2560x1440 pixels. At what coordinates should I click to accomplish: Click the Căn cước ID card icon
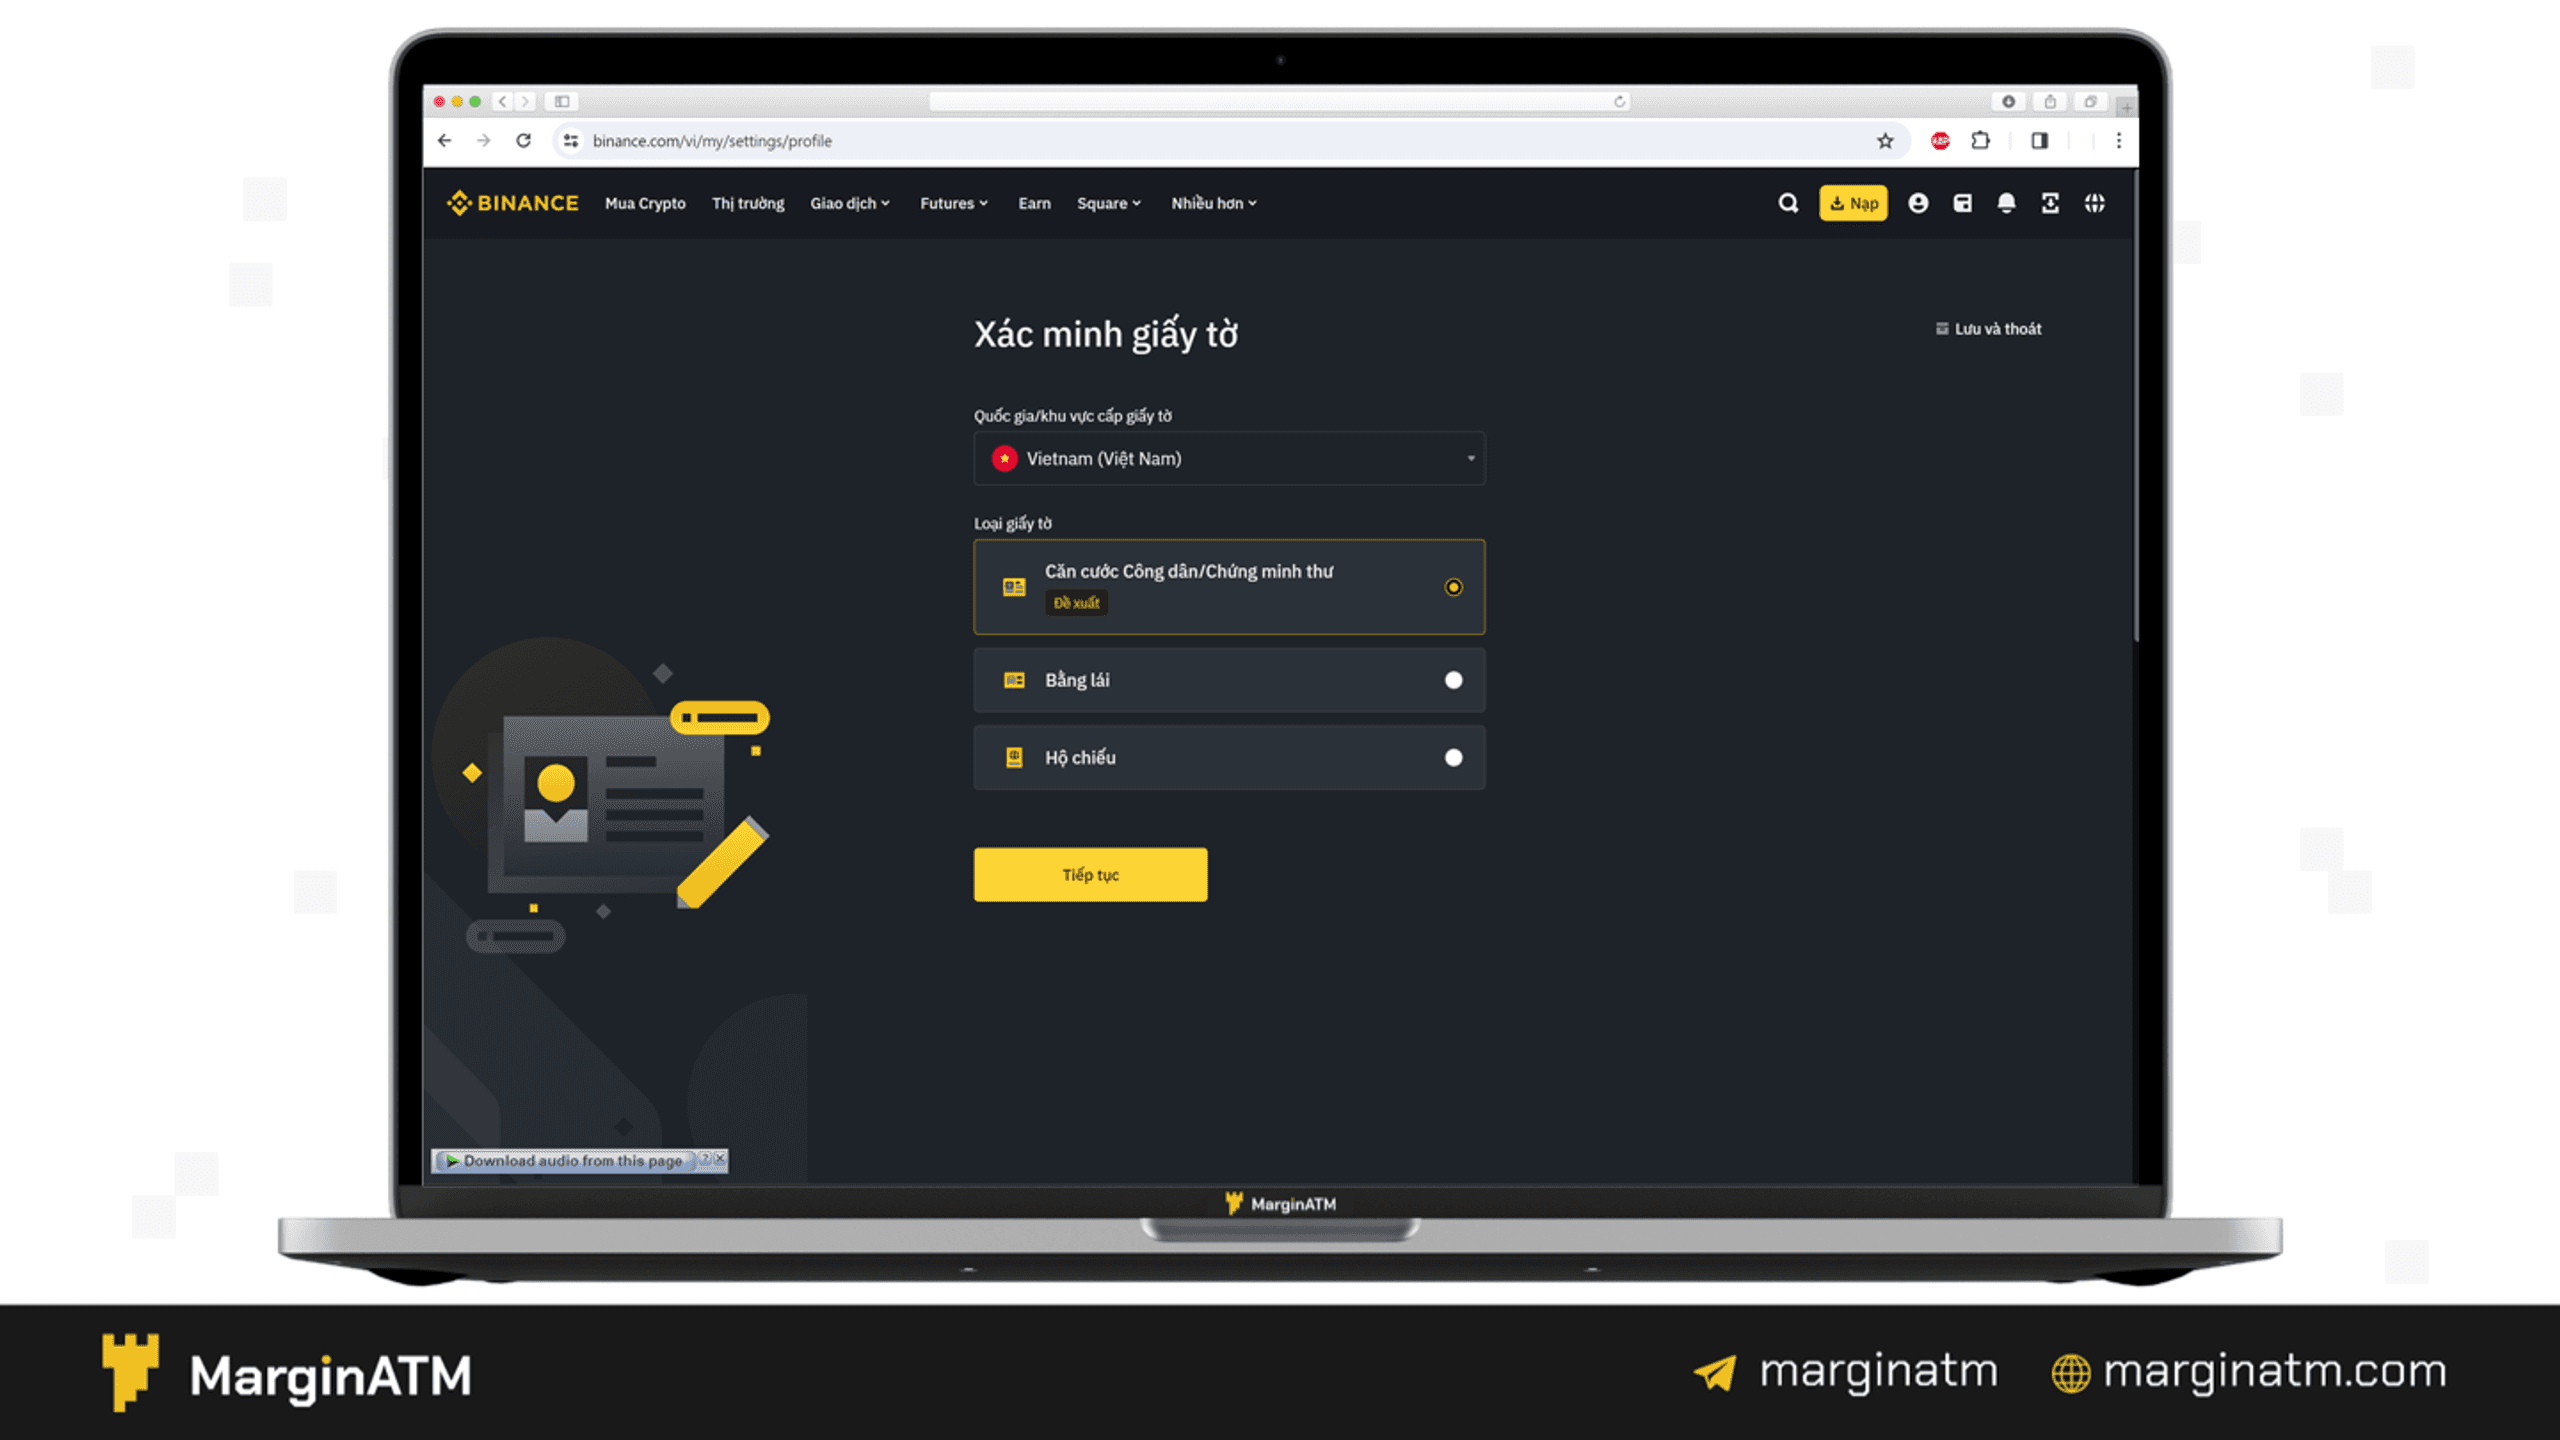(1014, 587)
